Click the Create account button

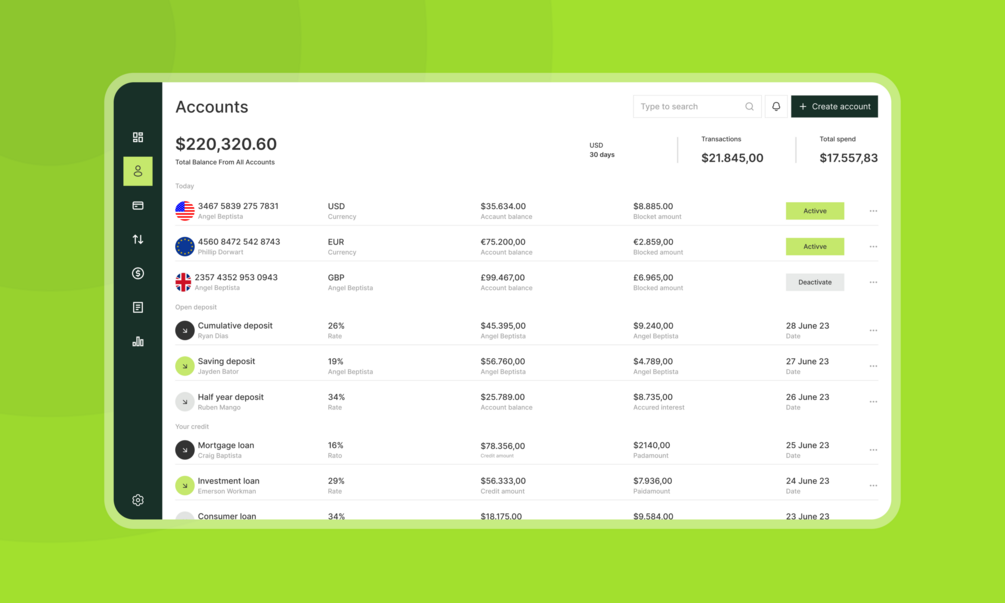coord(835,106)
